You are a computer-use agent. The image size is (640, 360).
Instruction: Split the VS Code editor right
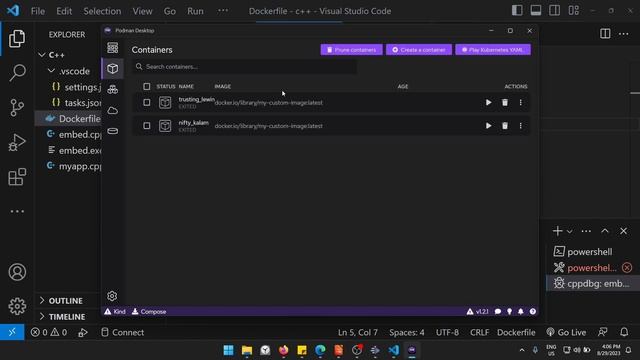coord(605,33)
